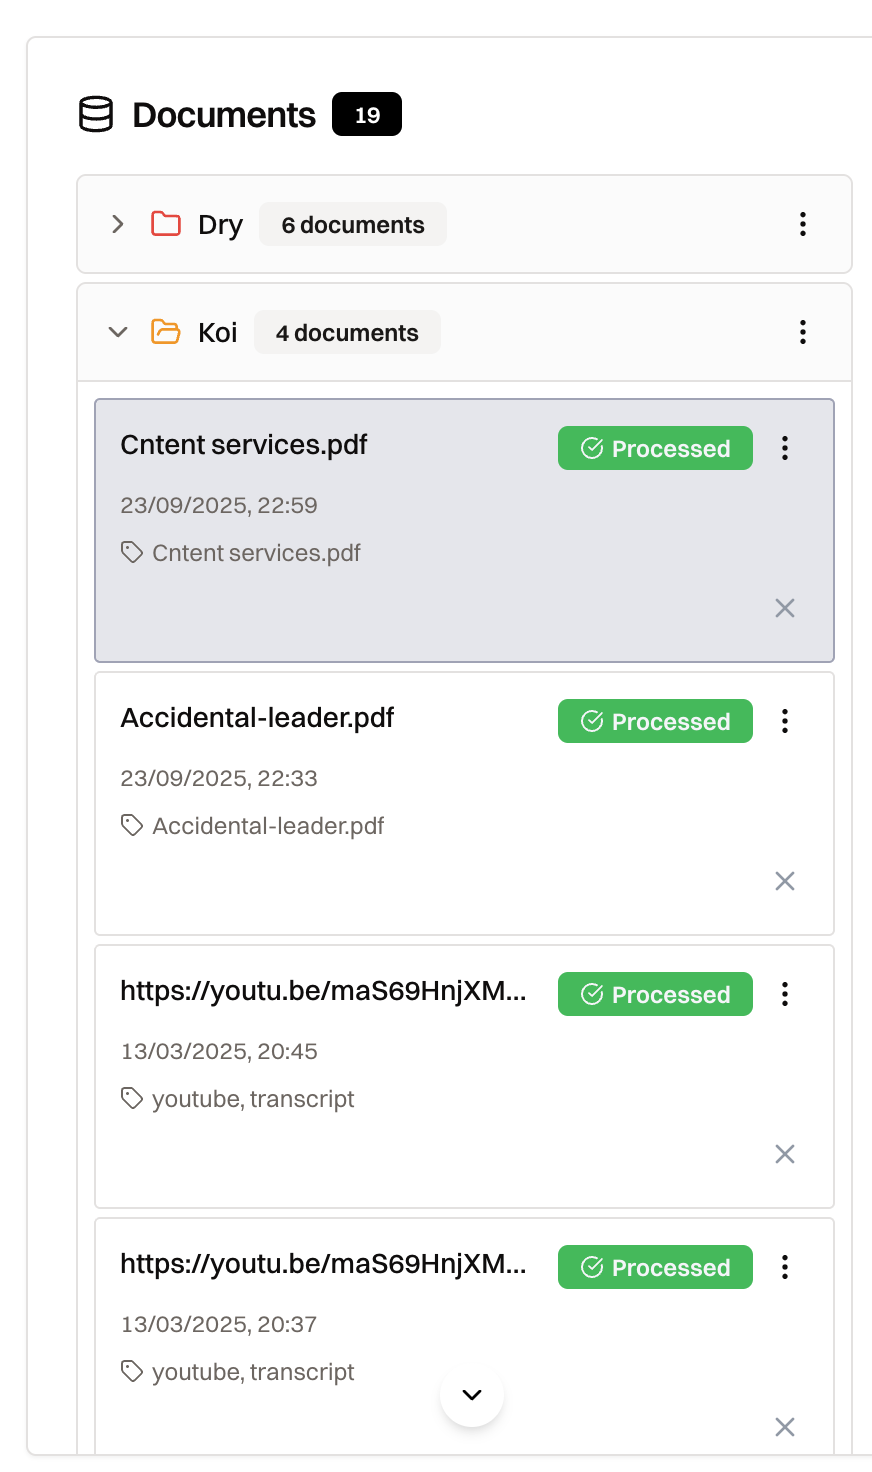Open options for Accidental-leader.pdf
This screenshot has height=1472, width=872.
(x=785, y=721)
